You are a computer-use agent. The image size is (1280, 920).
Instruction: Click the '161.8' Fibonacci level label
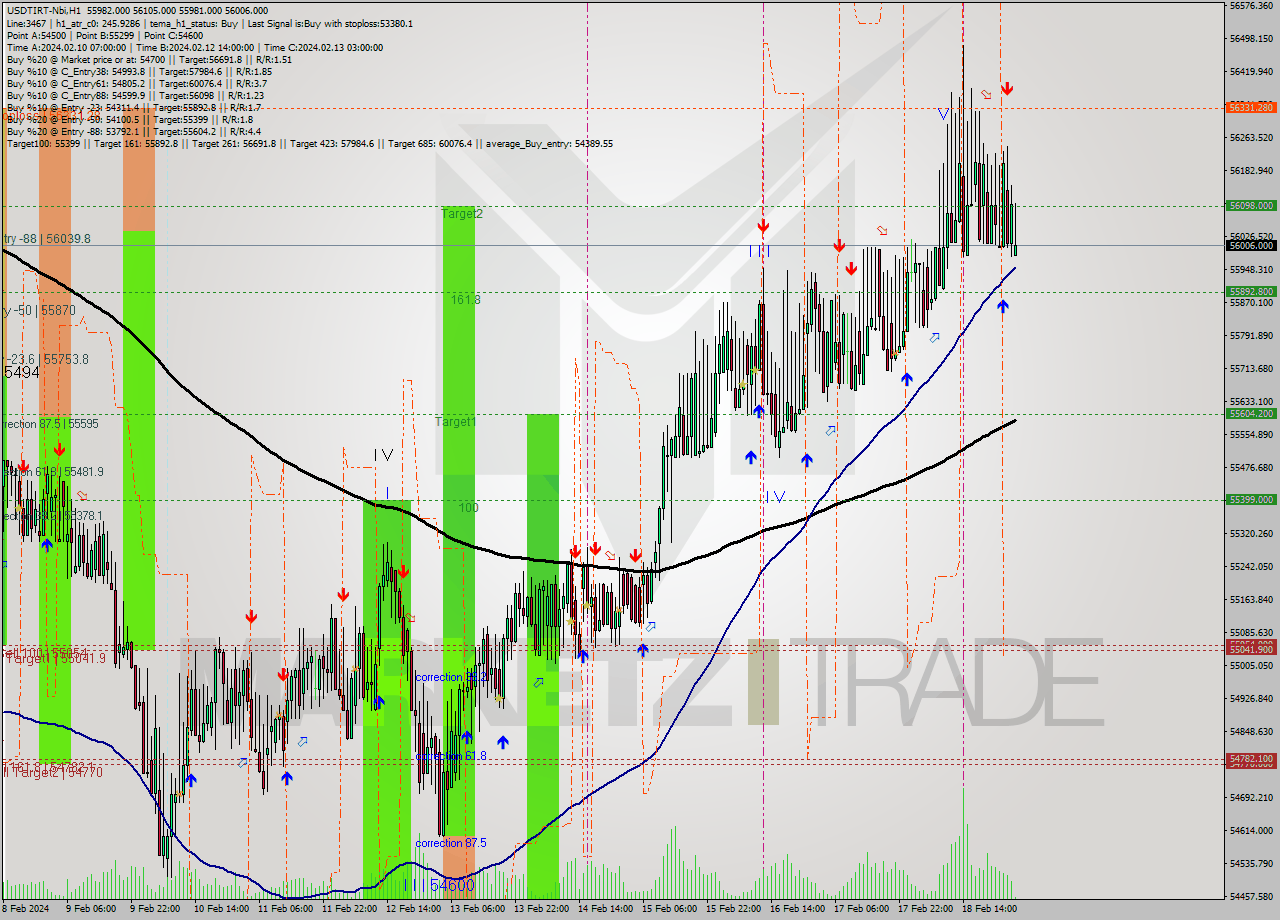point(465,299)
